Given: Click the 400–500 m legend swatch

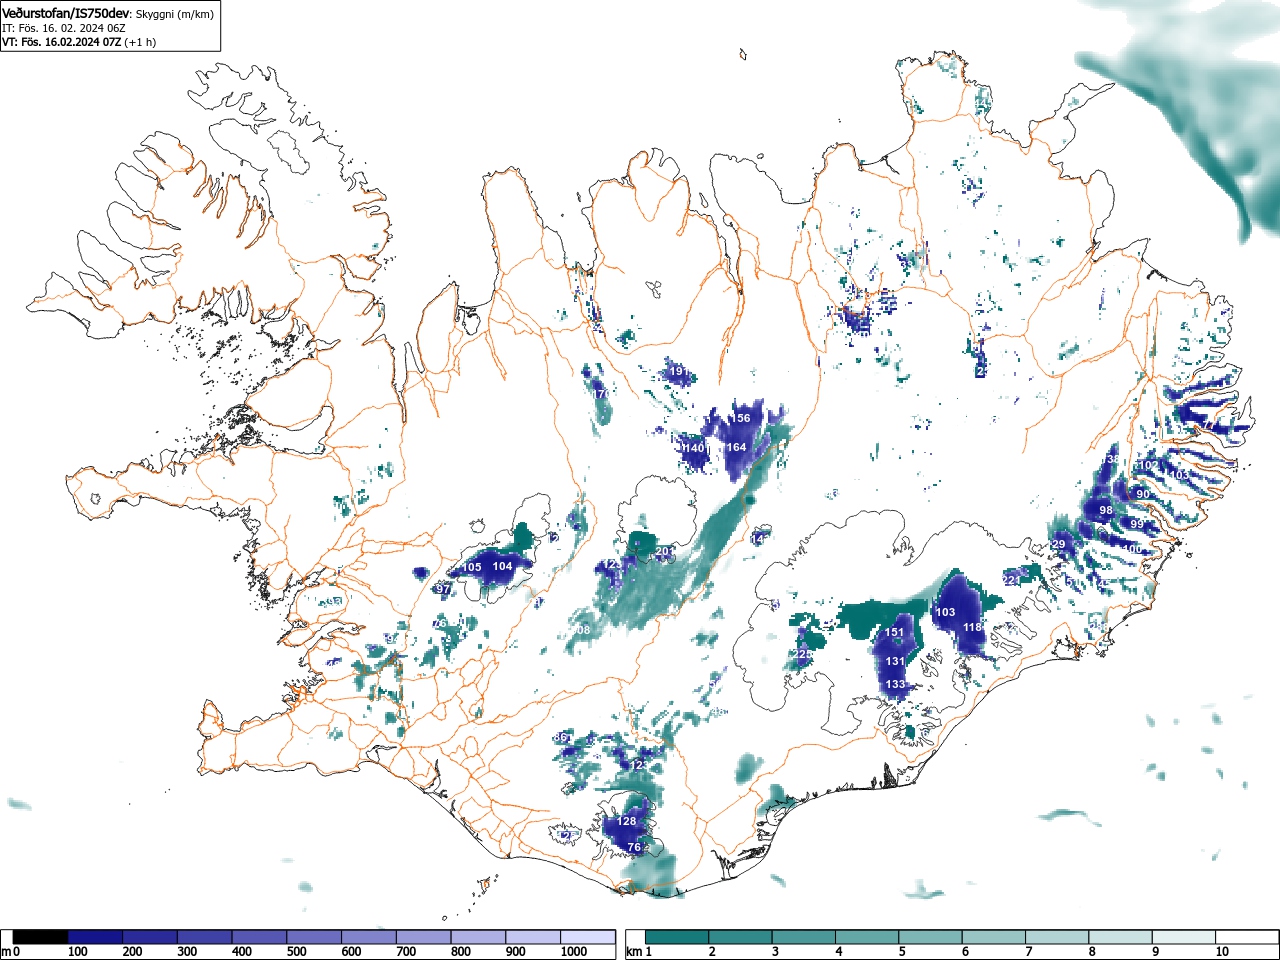Looking at the screenshot, I should click(x=259, y=937).
